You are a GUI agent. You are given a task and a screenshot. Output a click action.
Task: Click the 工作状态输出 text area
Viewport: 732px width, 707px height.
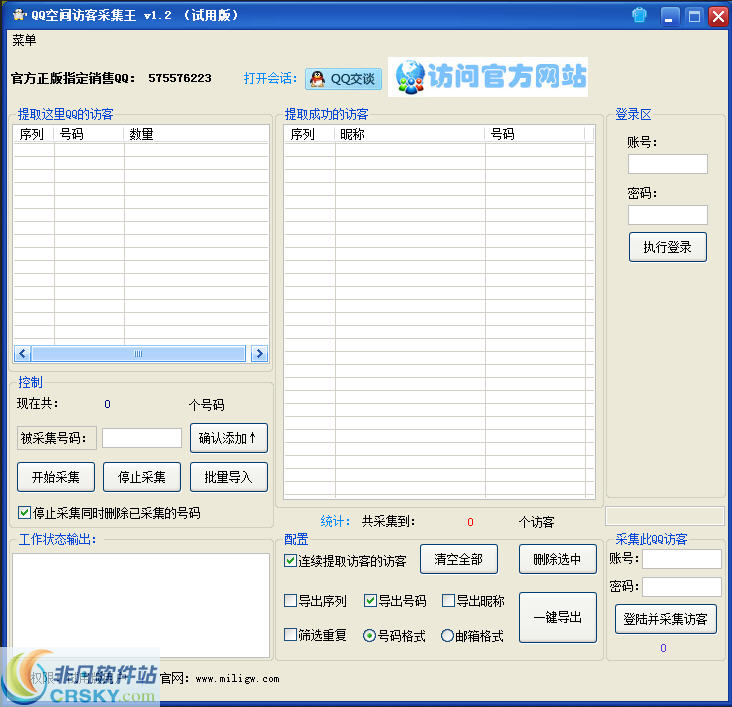coord(141,606)
